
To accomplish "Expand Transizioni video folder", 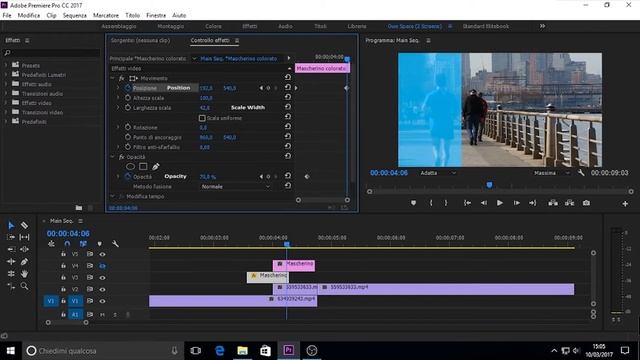I will [x=6, y=112].
